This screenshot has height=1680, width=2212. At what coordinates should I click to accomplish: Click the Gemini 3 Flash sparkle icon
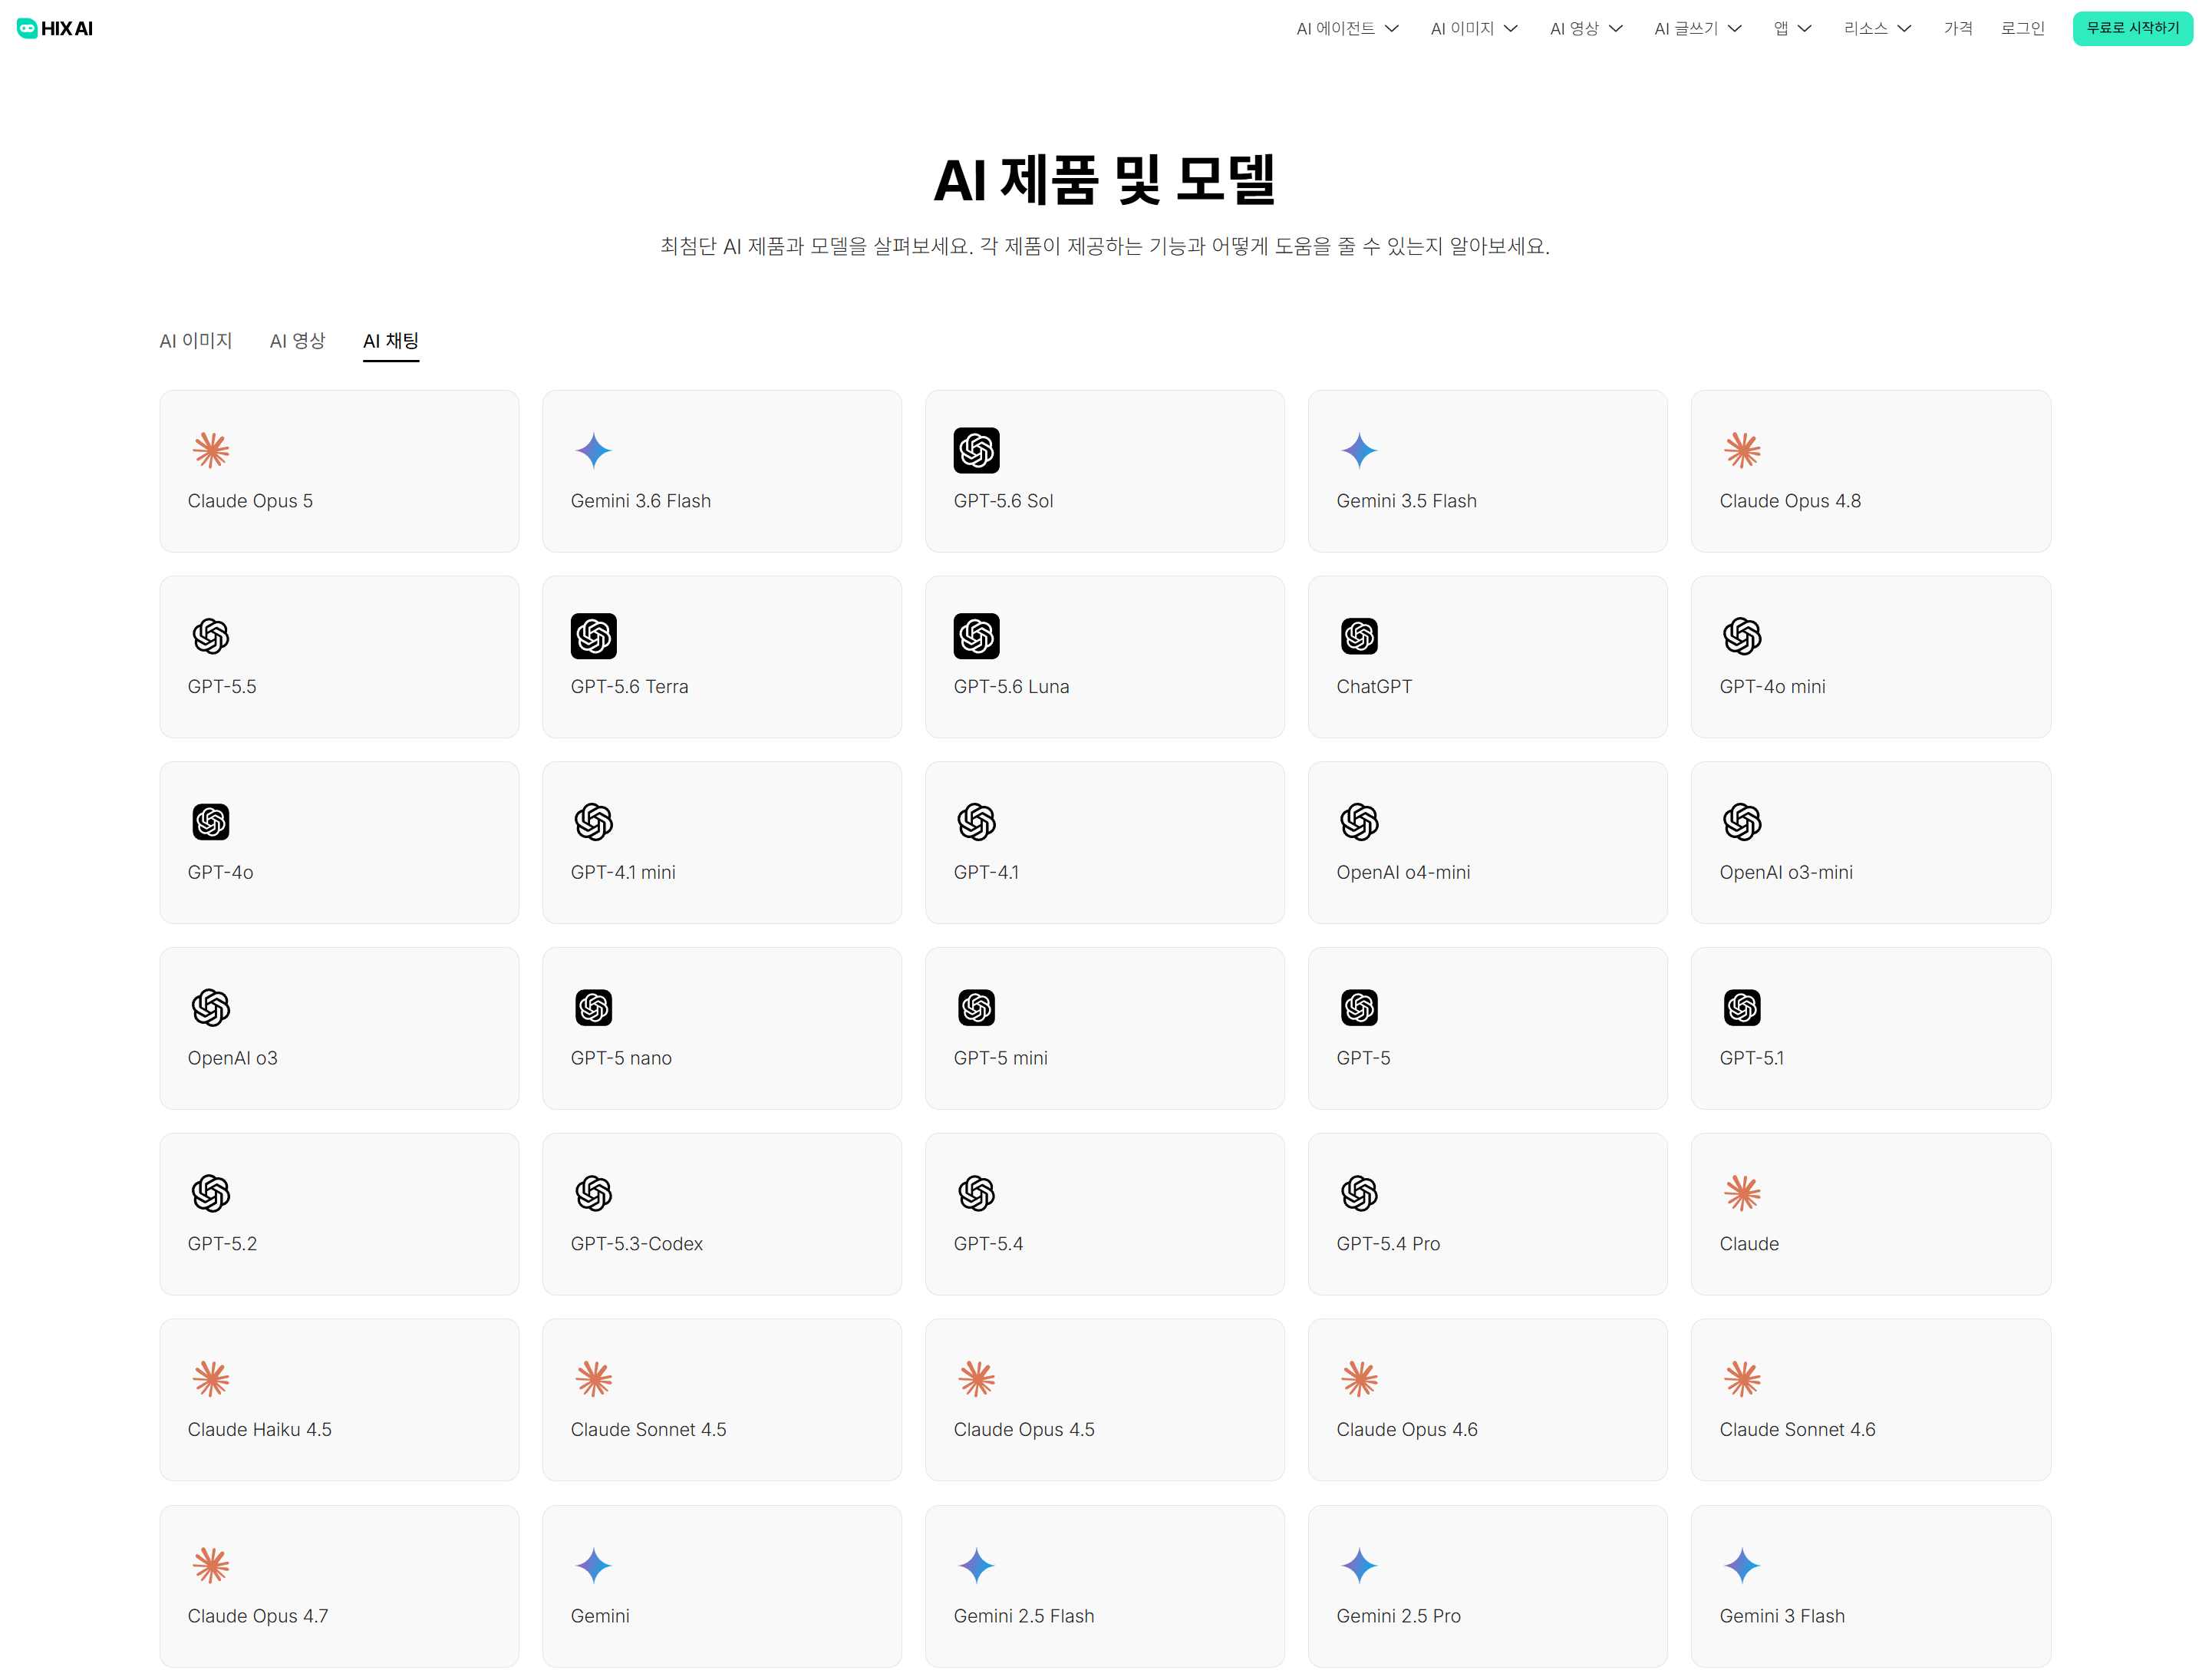pyautogui.click(x=1743, y=1565)
